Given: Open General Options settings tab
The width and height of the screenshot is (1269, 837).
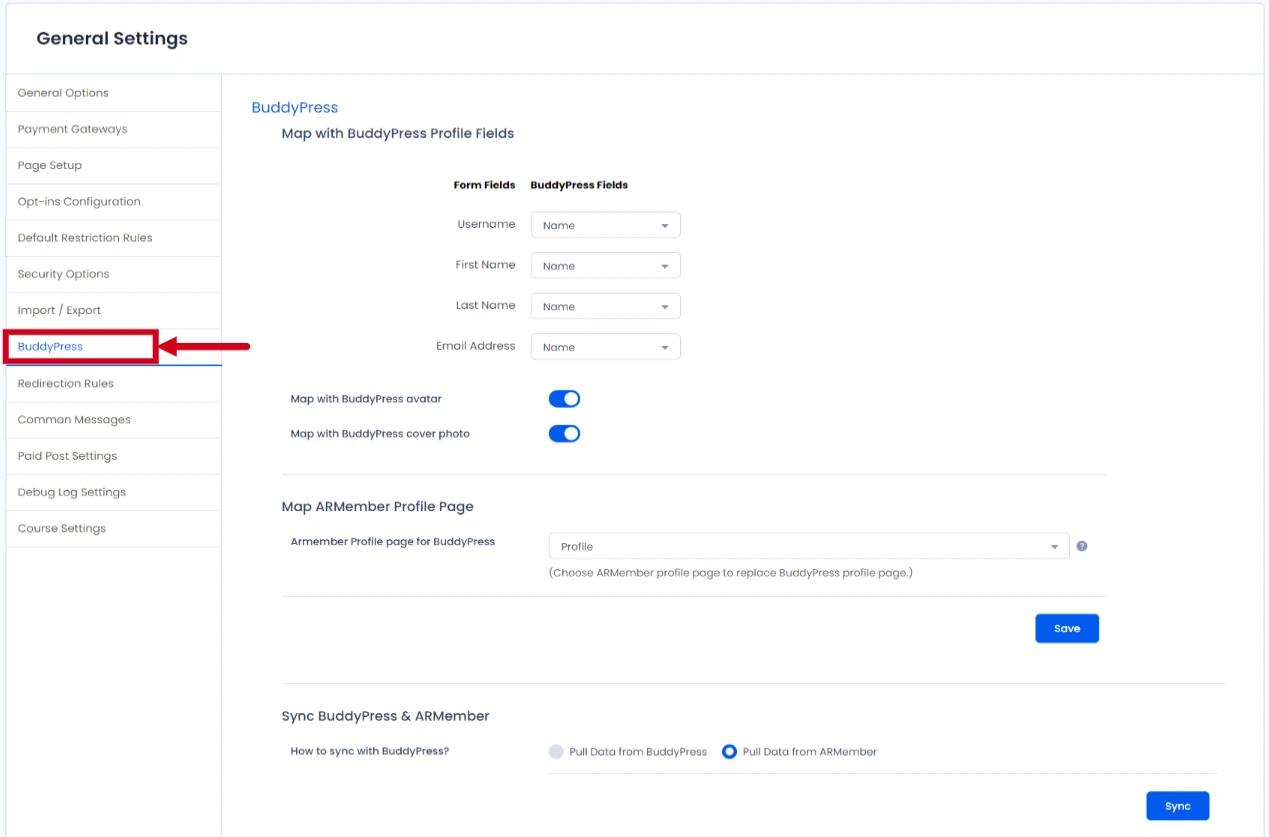Looking at the screenshot, I should click(x=113, y=93).
